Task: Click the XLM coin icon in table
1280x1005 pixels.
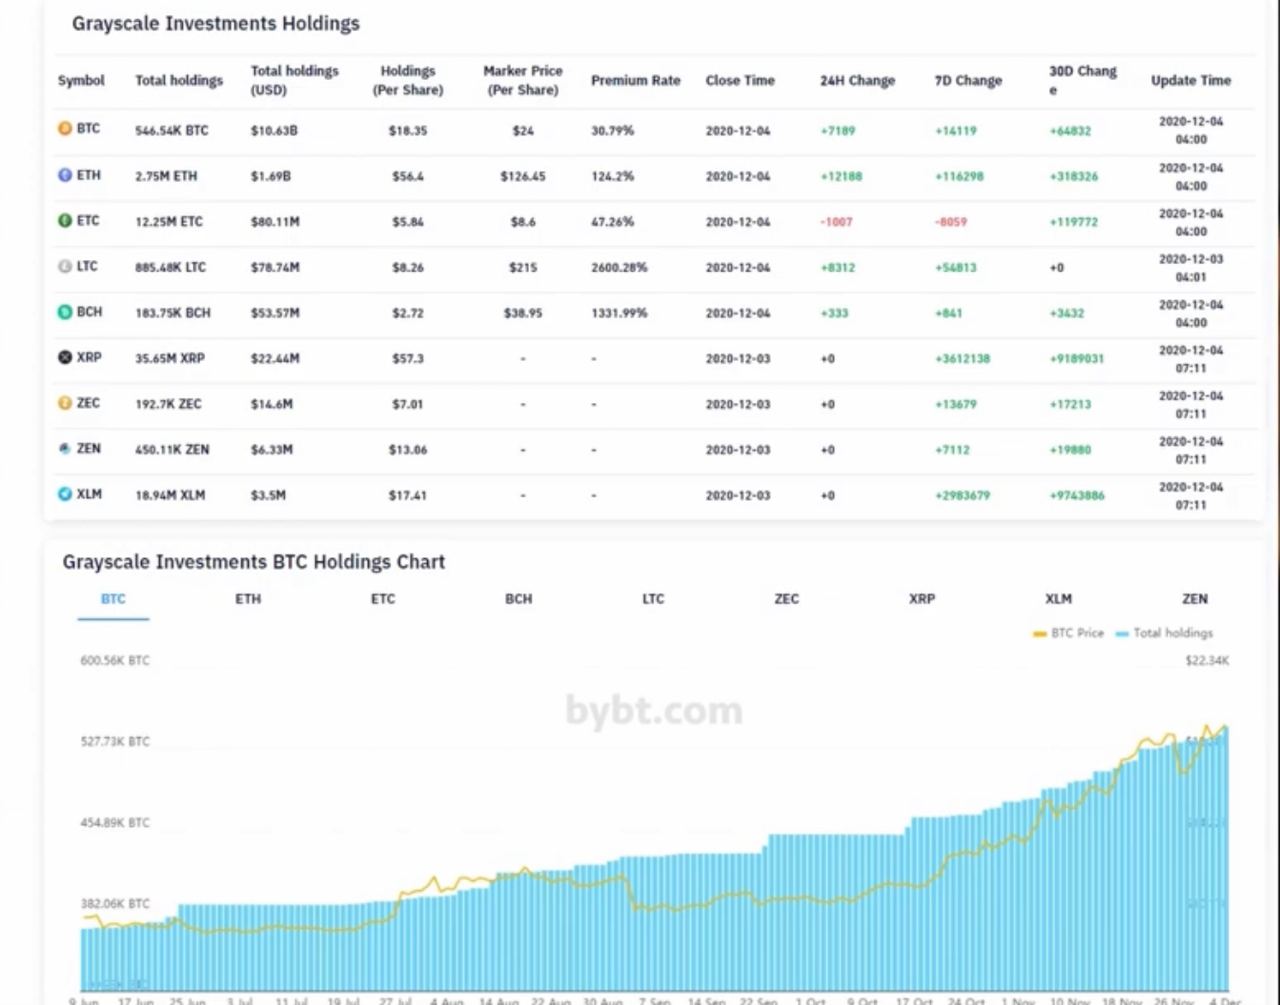Action: click(65, 494)
